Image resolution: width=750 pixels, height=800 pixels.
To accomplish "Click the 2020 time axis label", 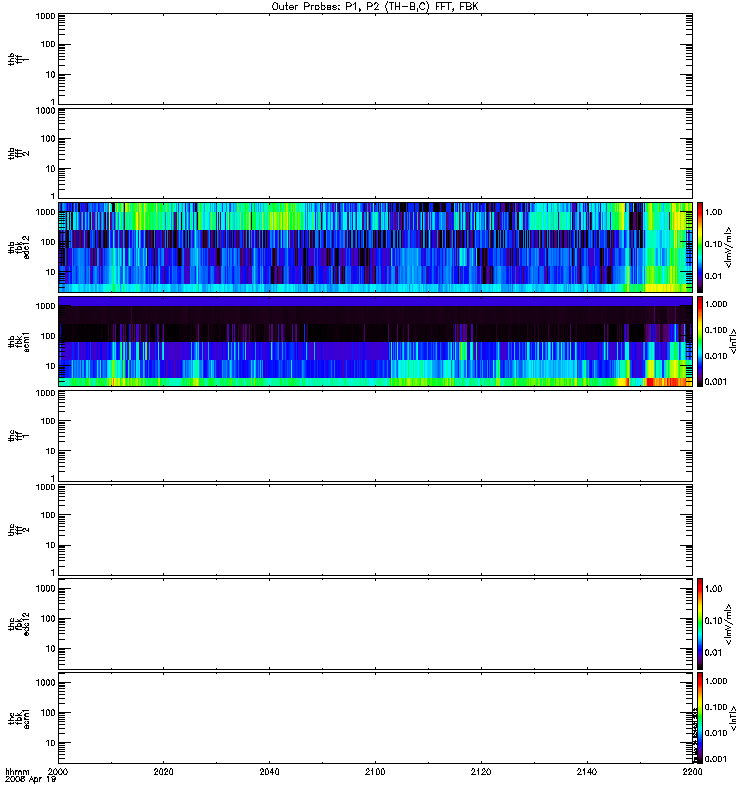I will tap(163, 771).
